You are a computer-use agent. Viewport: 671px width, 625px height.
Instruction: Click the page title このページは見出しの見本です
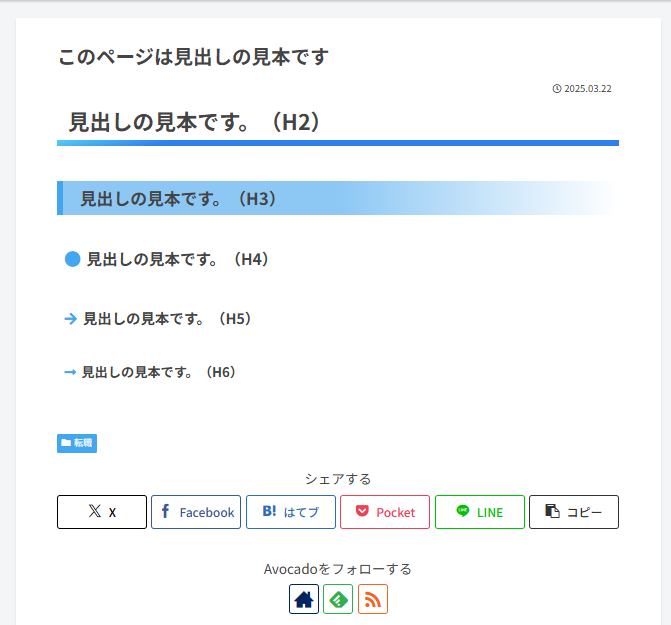pos(193,57)
